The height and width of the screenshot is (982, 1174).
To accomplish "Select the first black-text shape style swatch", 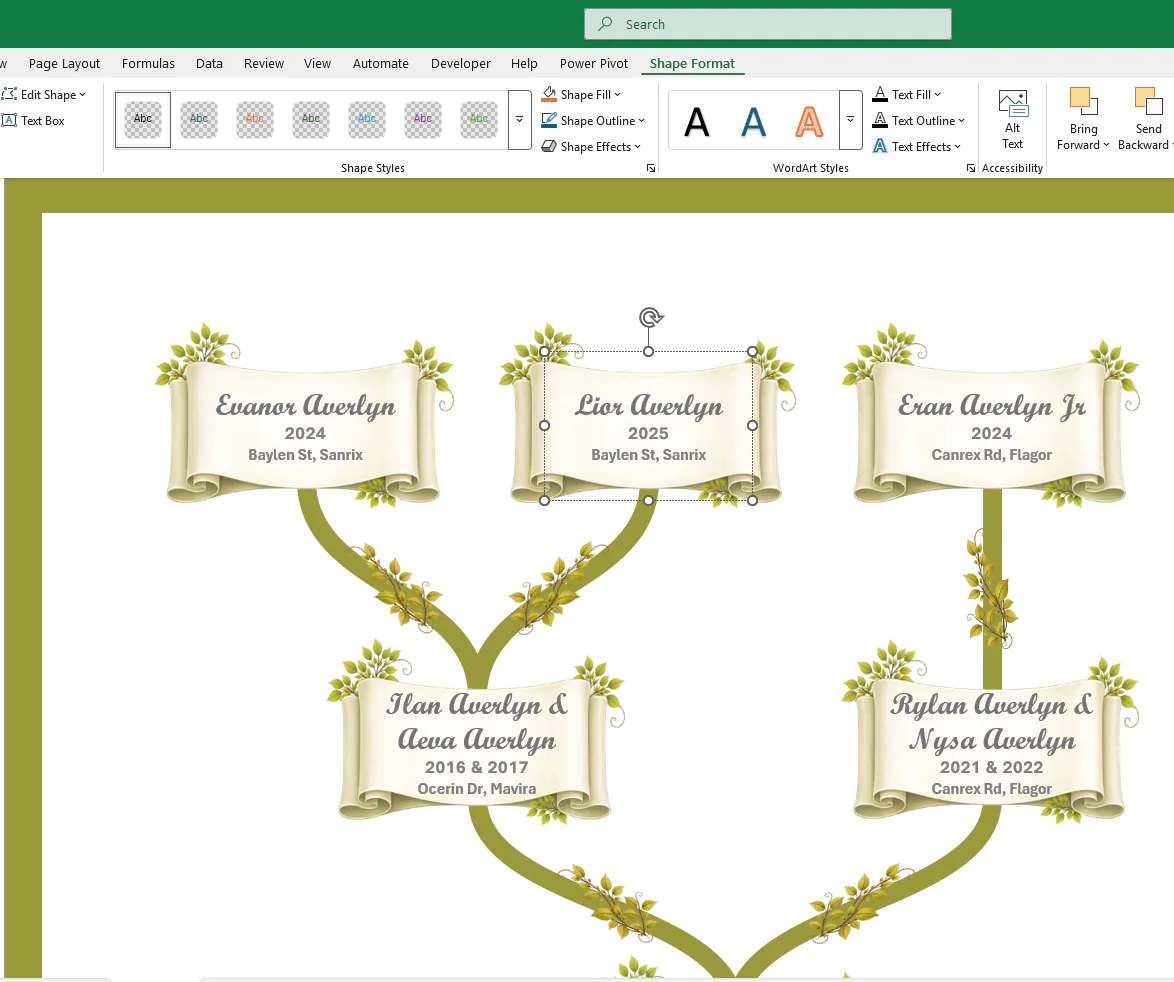I will click(143, 120).
